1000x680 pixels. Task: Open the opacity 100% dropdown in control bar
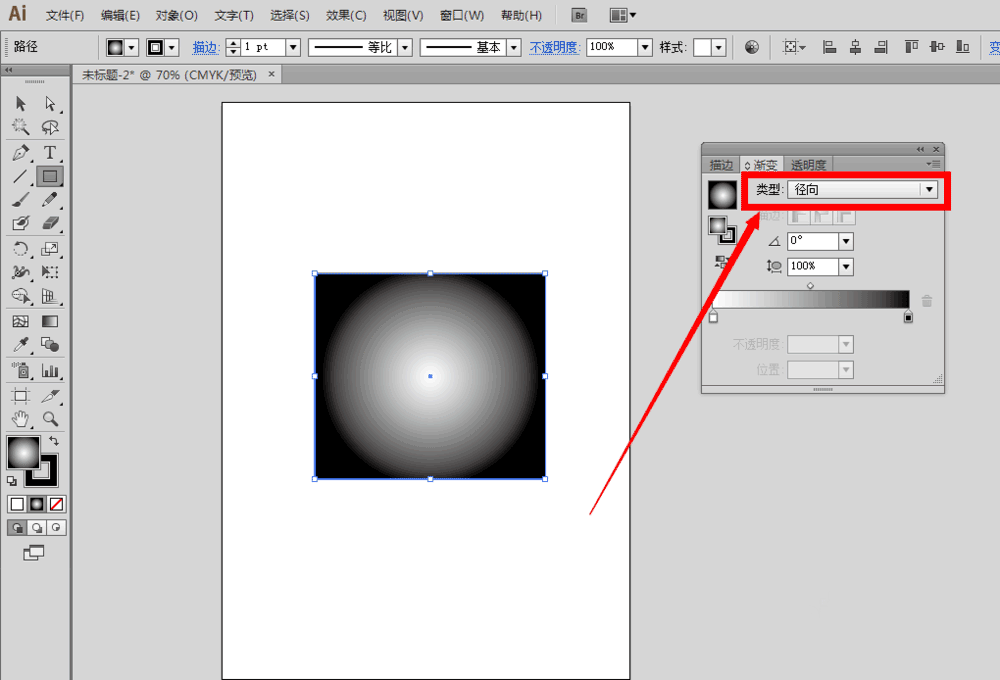coord(645,47)
